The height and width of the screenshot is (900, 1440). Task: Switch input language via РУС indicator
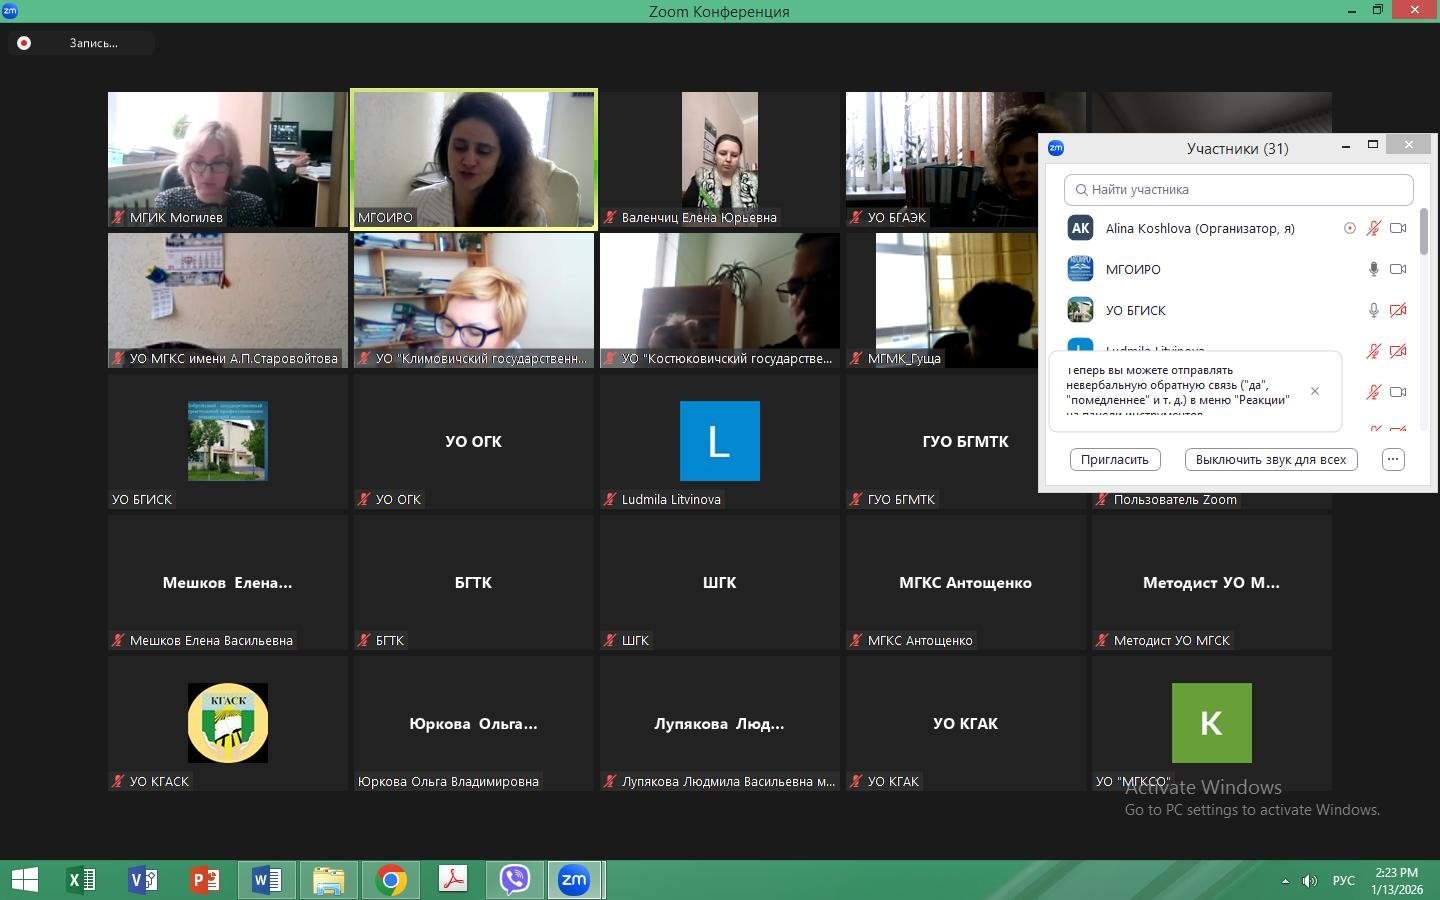pos(1343,881)
